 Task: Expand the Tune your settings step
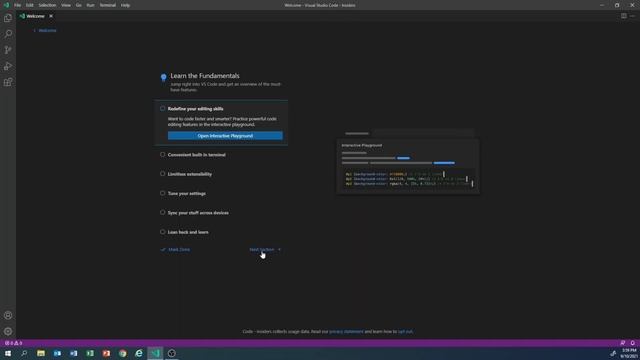[x=187, y=193]
